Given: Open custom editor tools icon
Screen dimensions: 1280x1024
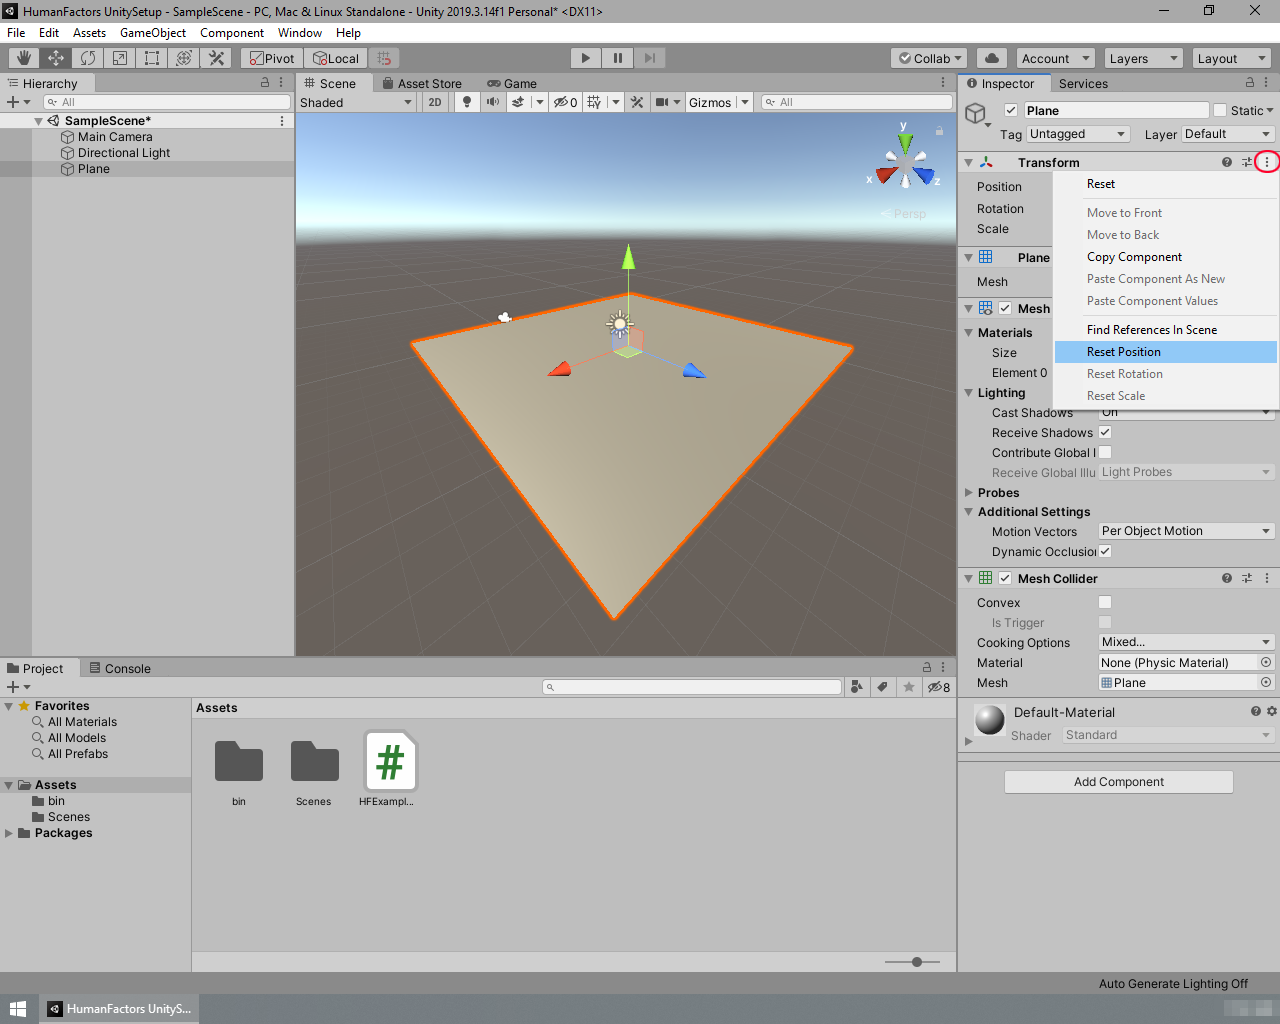Looking at the screenshot, I should [x=216, y=58].
